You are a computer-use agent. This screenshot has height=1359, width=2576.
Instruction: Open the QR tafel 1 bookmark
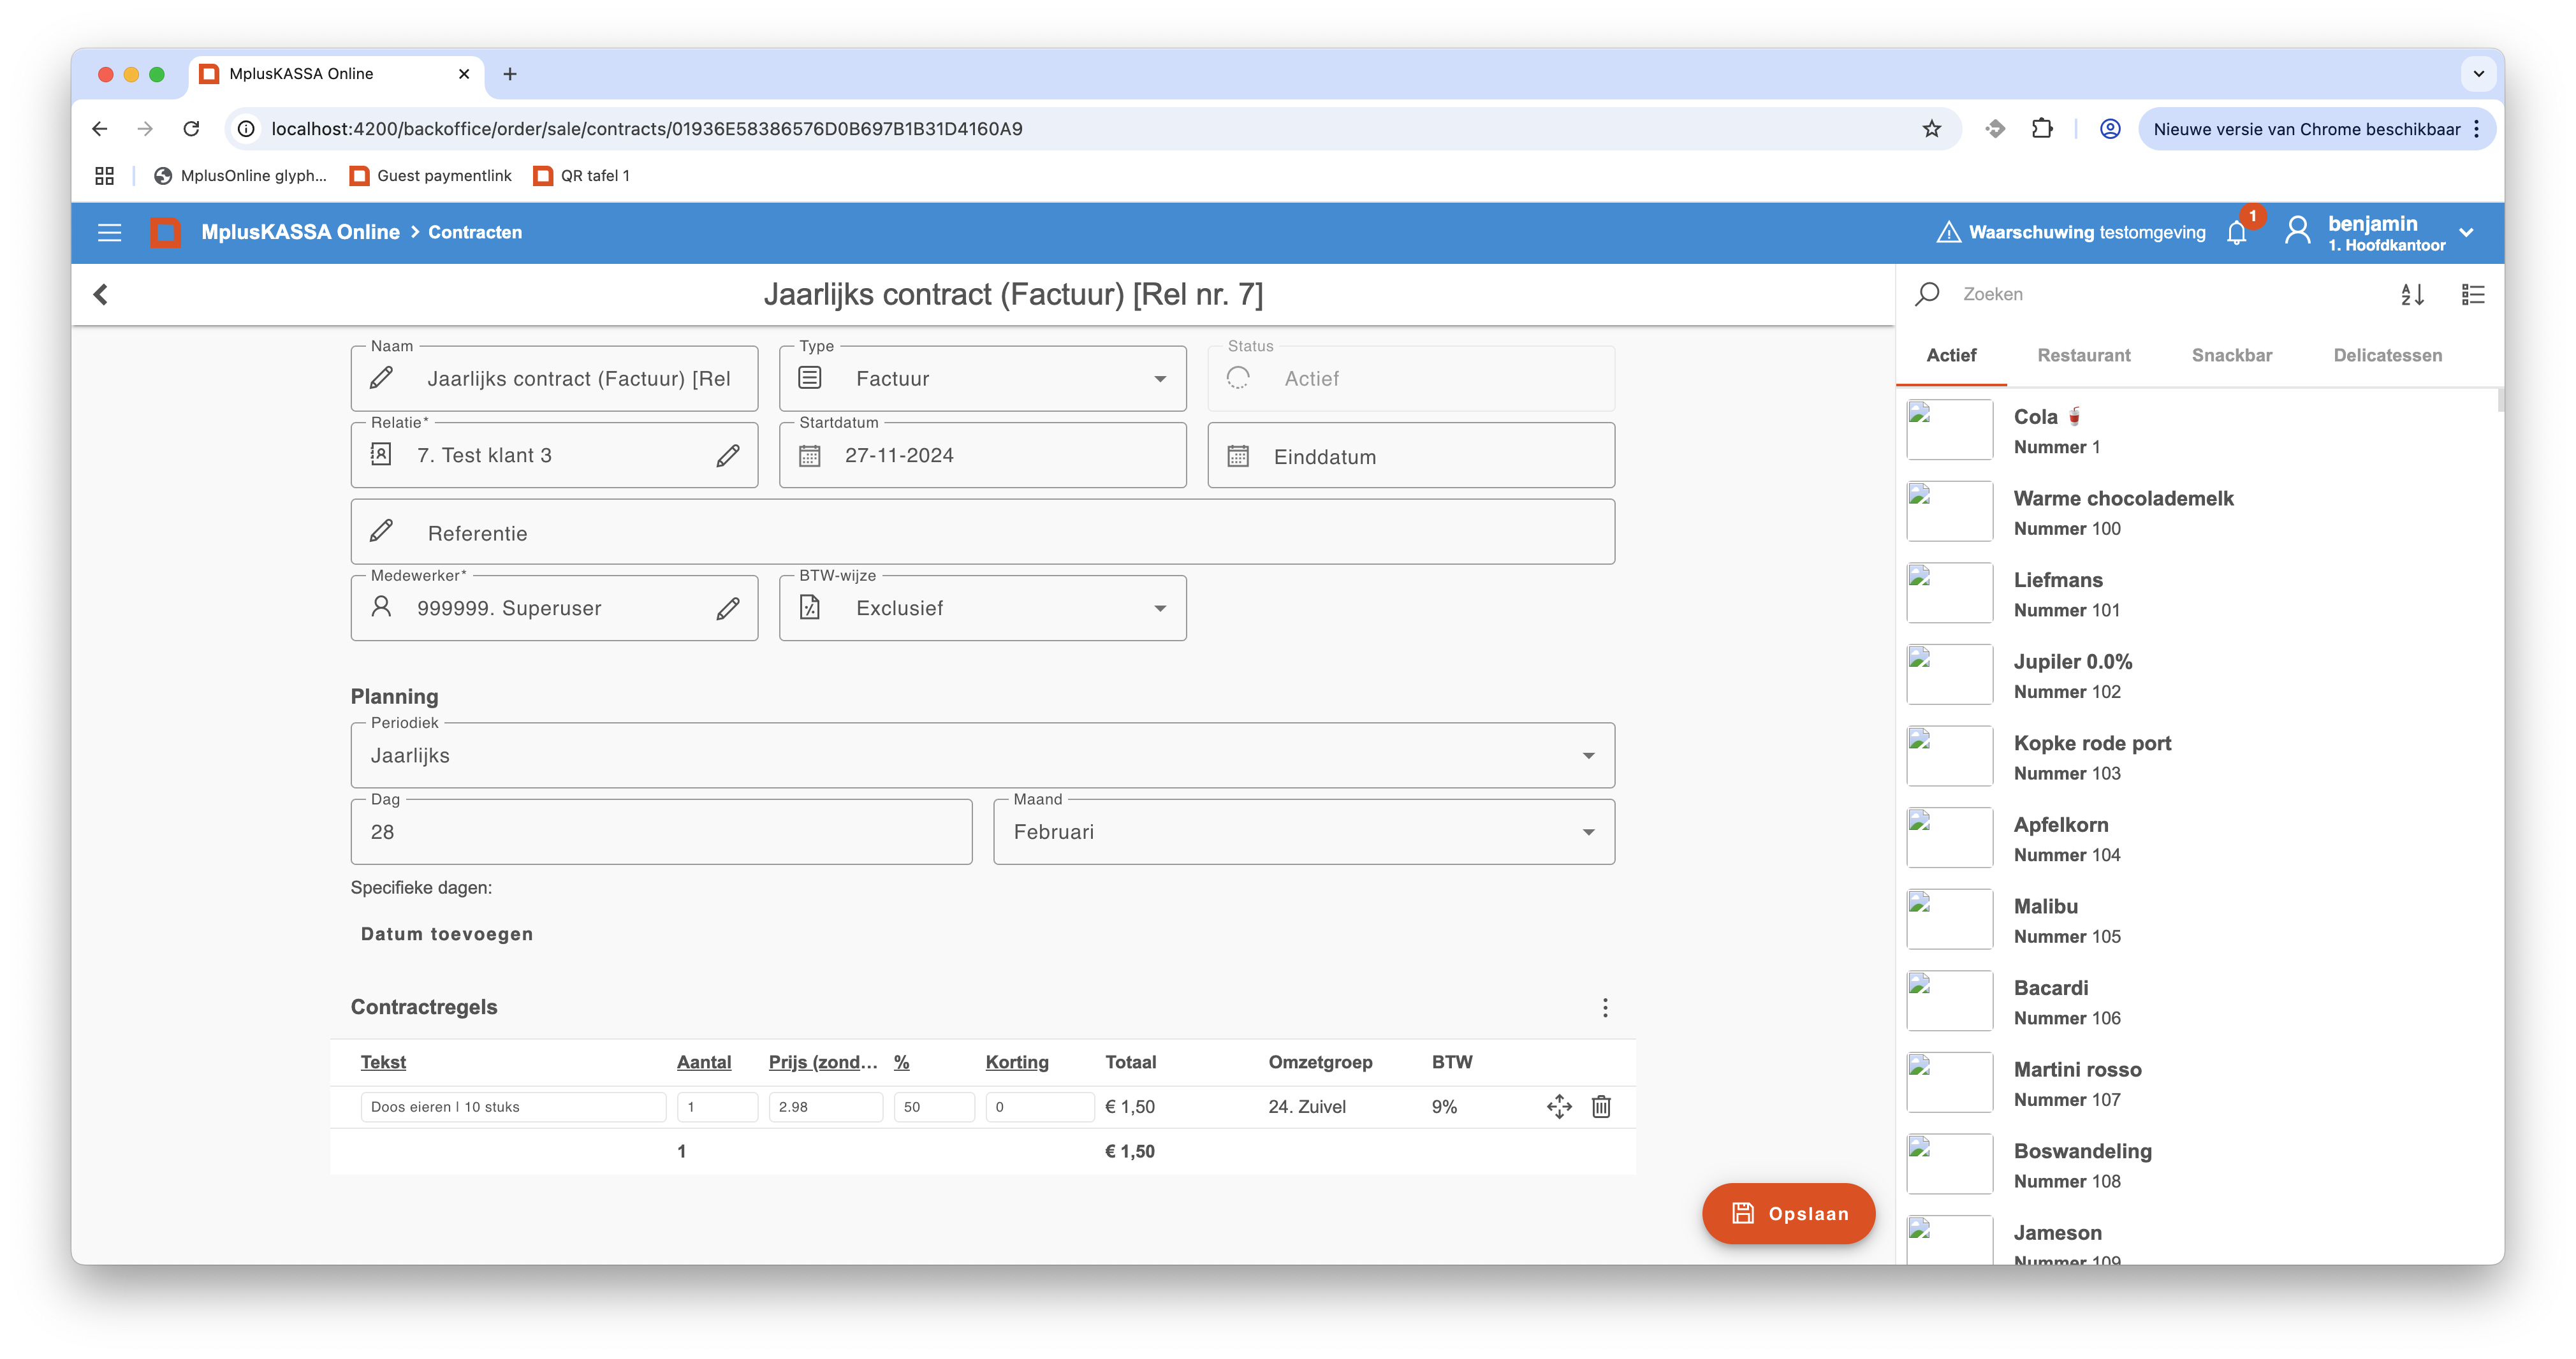[582, 176]
